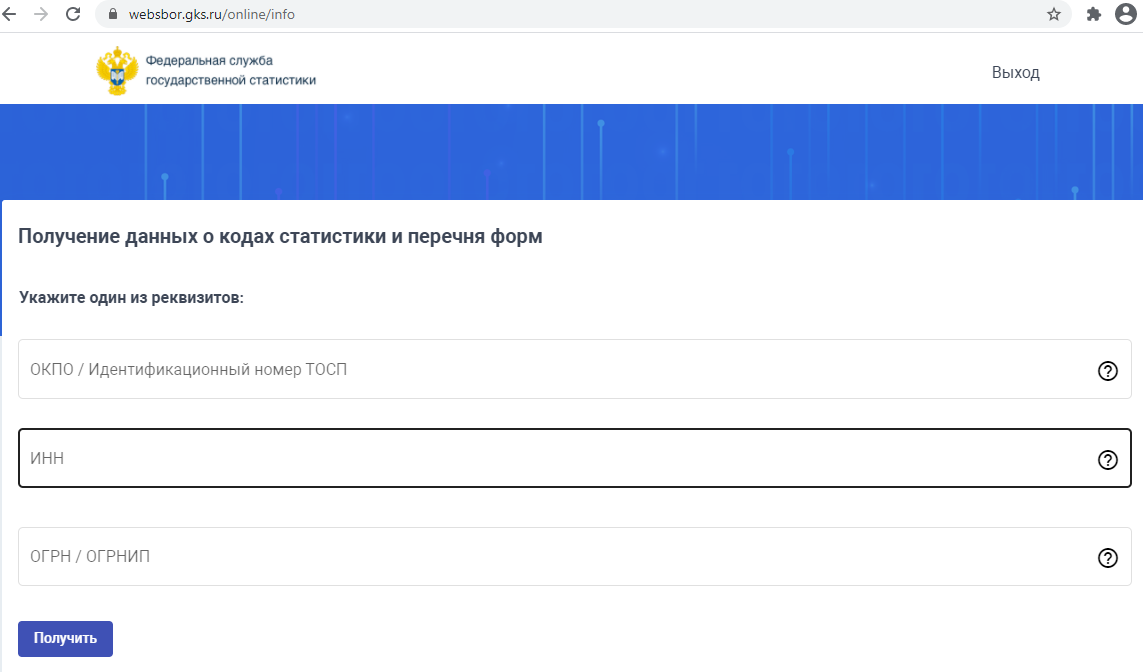This screenshot has height=672, width=1143.
Task: Click the heading Получение данных о кодах статистики
Action: click(281, 236)
